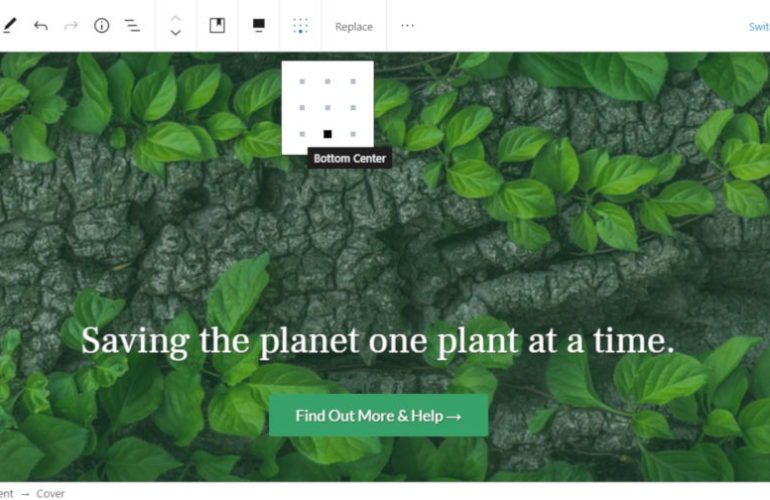Viewport: 770px width, 500px height.
Task: Move block down with the down chevron
Action: click(176, 34)
